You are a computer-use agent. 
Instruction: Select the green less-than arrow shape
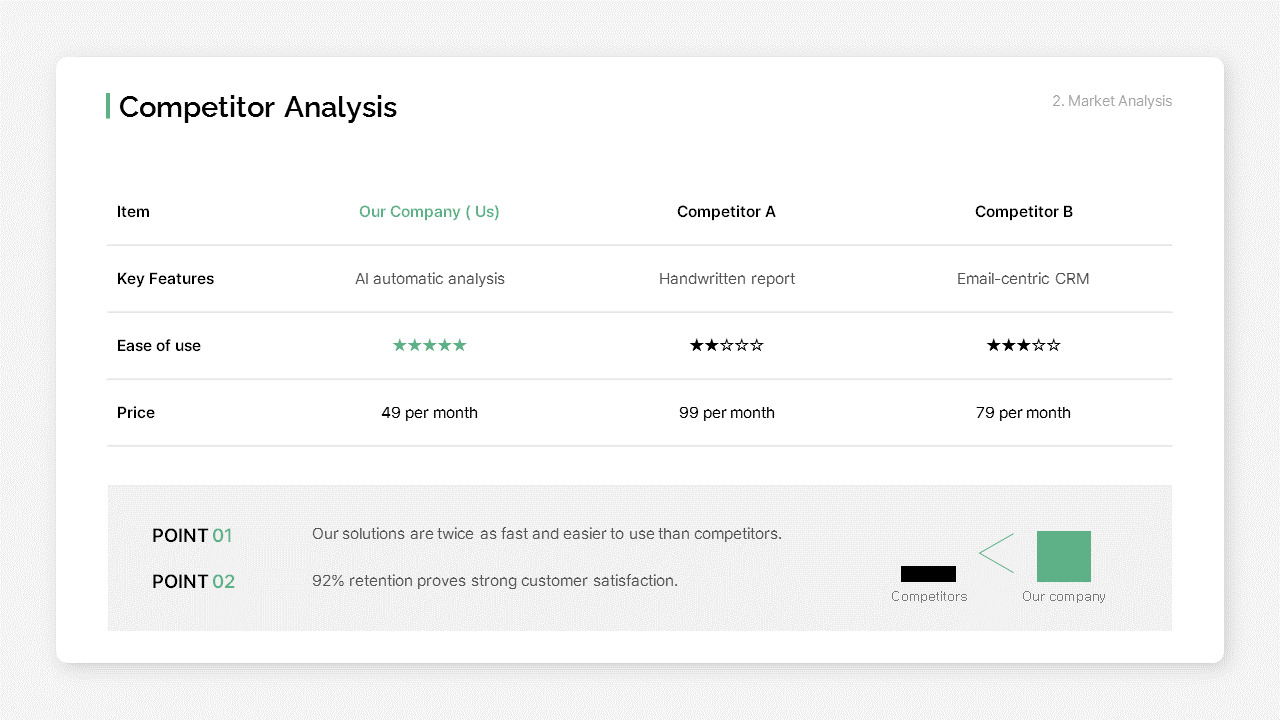click(x=996, y=553)
